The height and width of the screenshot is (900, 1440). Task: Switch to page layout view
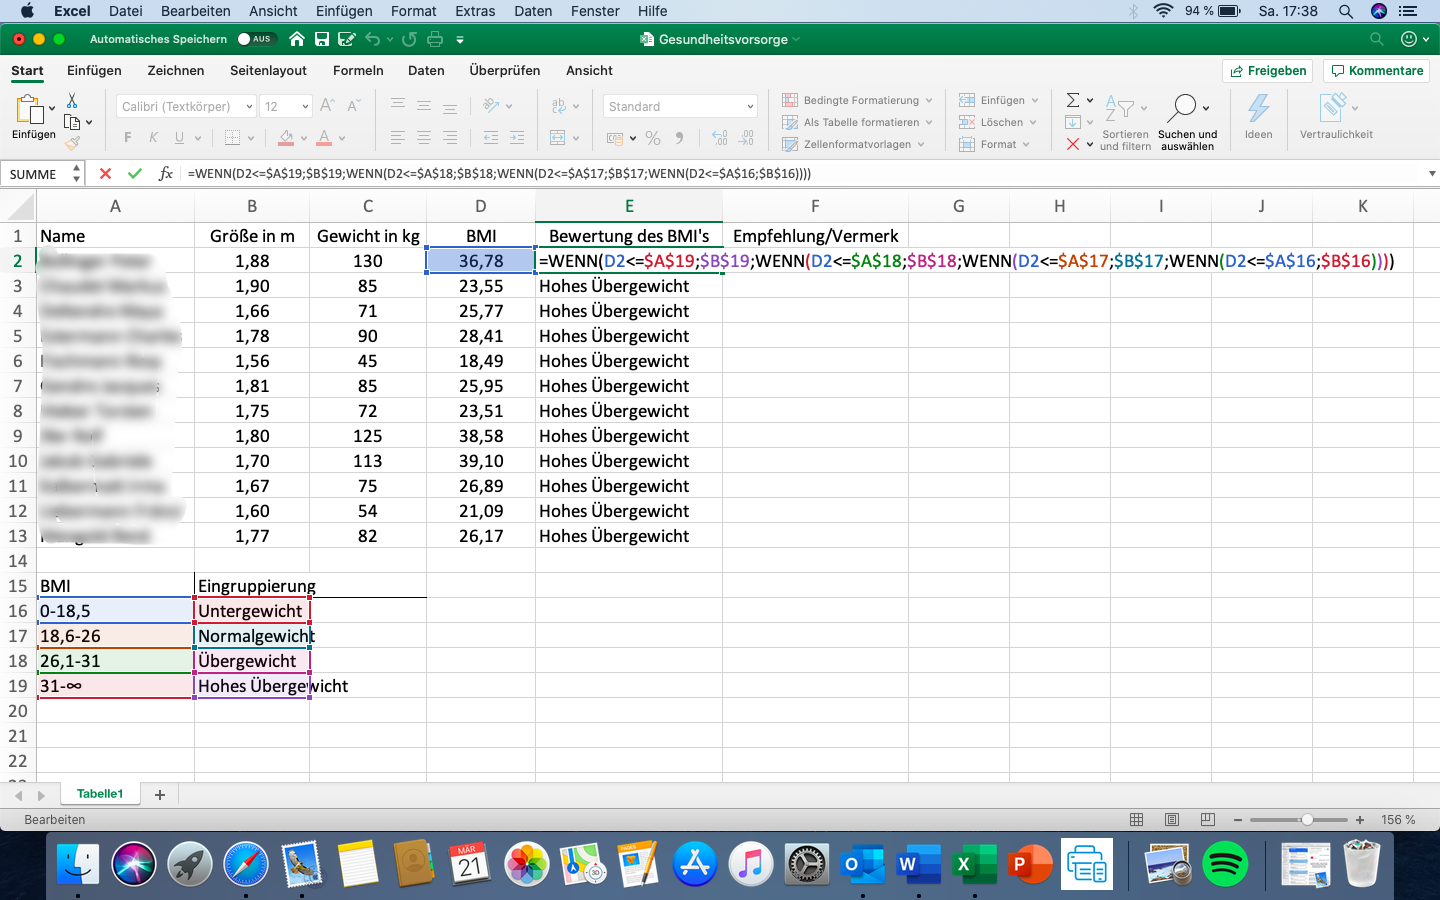(1172, 819)
